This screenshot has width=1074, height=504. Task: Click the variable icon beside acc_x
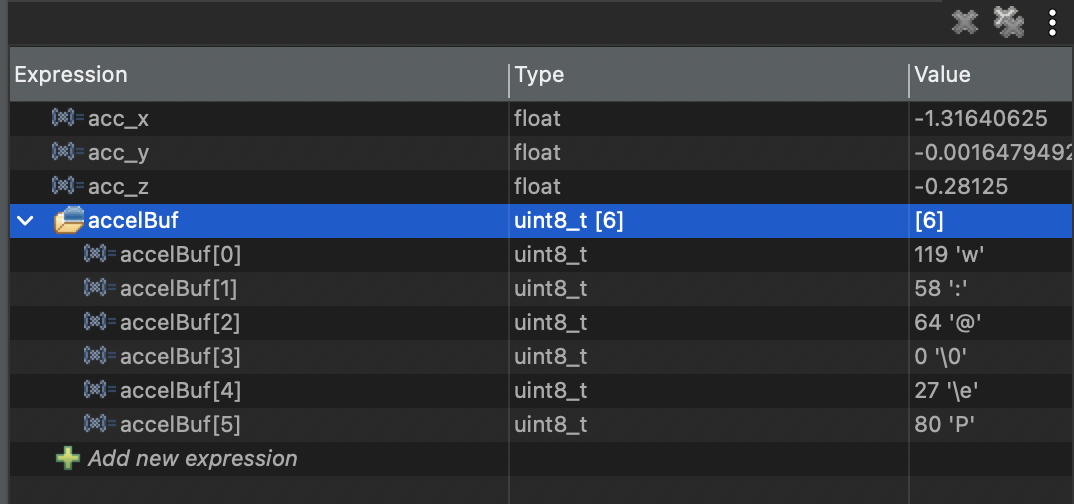coord(67,119)
